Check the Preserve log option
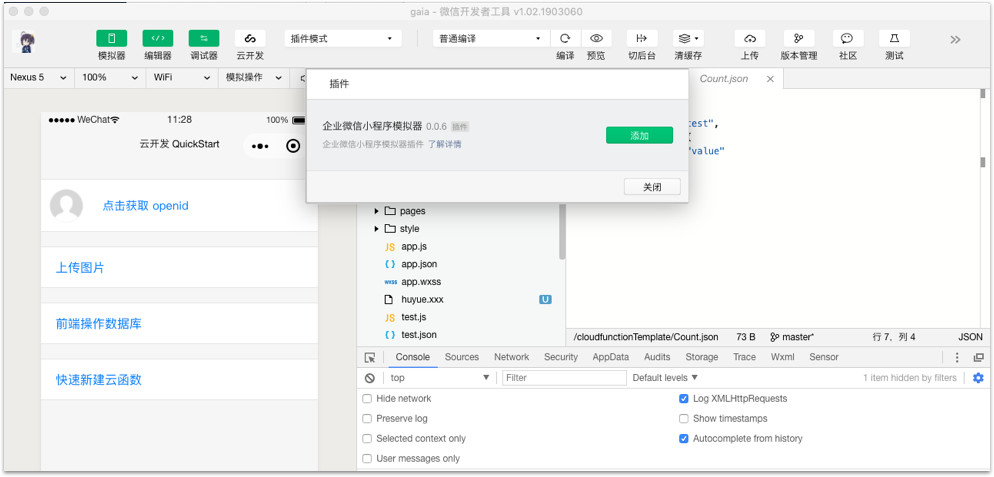Viewport: 994px width, 477px height. tap(367, 419)
